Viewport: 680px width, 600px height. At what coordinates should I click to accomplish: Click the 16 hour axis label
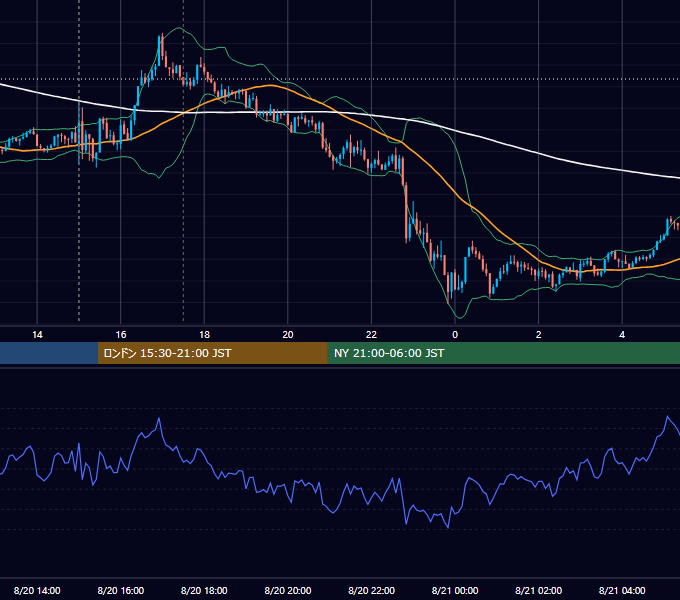click(121, 335)
